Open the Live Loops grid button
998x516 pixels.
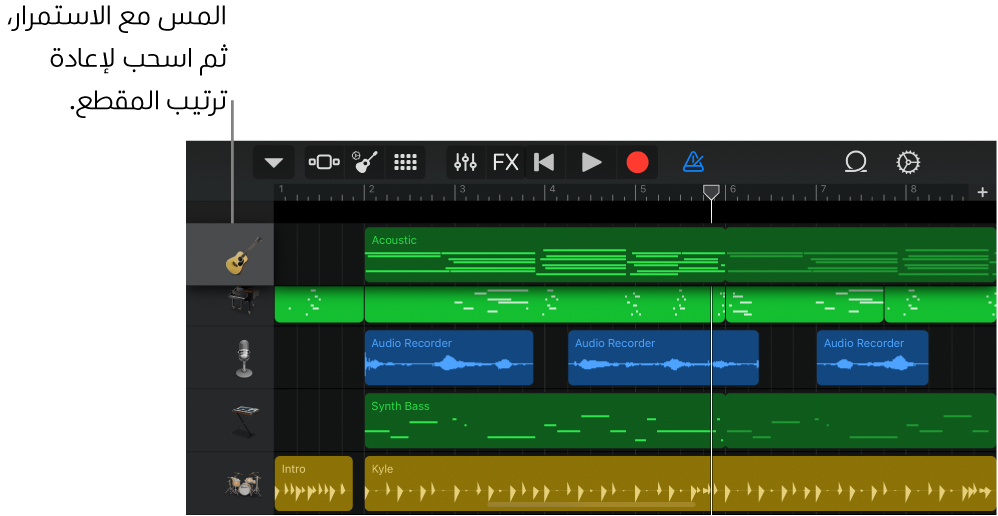[x=405, y=163]
